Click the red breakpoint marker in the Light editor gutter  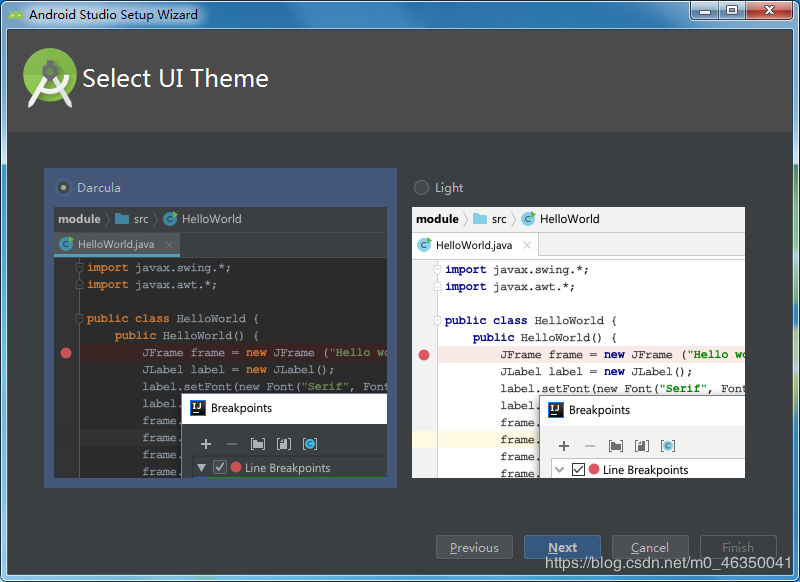point(424,354)
